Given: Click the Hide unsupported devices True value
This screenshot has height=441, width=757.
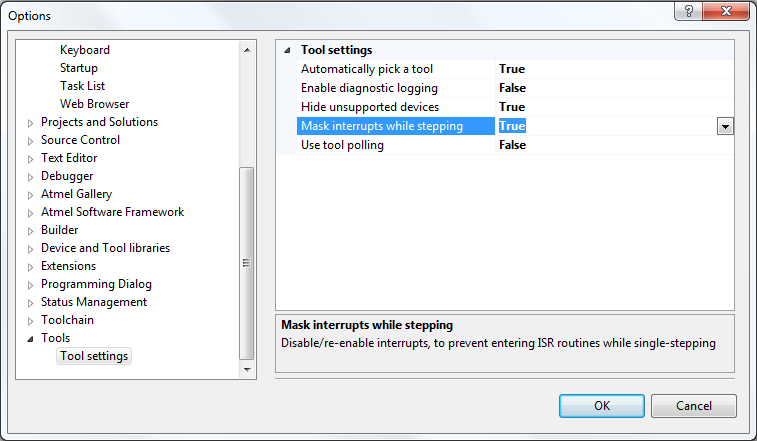Looking at the screenshot, I should click(x=512, y=107).
